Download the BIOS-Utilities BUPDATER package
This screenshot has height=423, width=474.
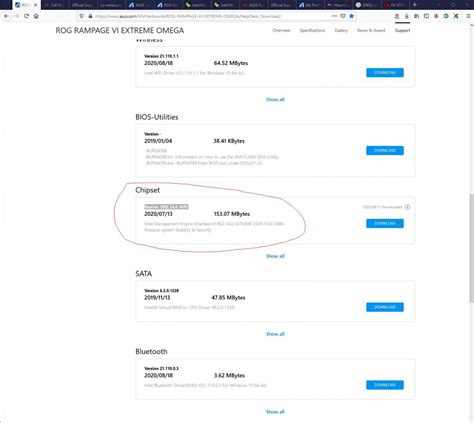click(x=385, y=150)
